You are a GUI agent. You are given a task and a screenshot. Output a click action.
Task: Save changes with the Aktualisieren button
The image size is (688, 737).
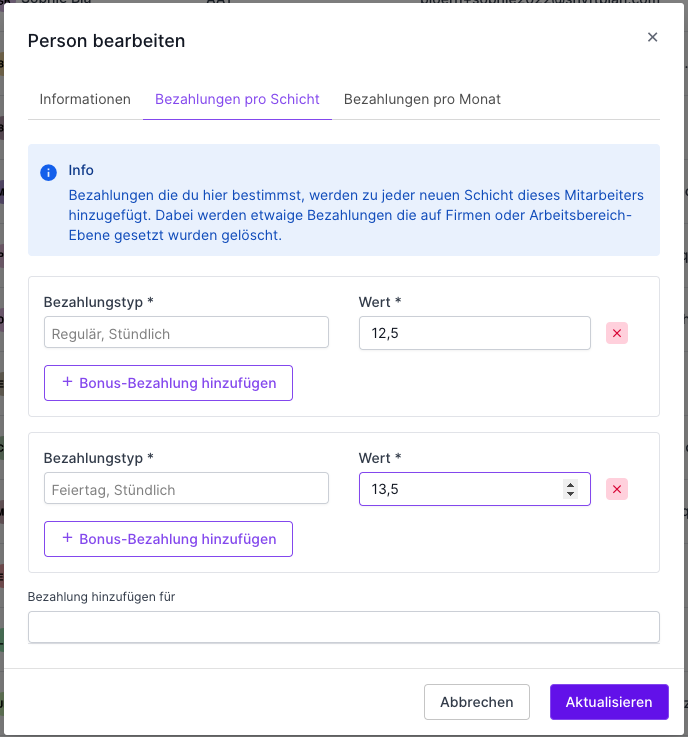pyautogui.click(x=609, y=702)
